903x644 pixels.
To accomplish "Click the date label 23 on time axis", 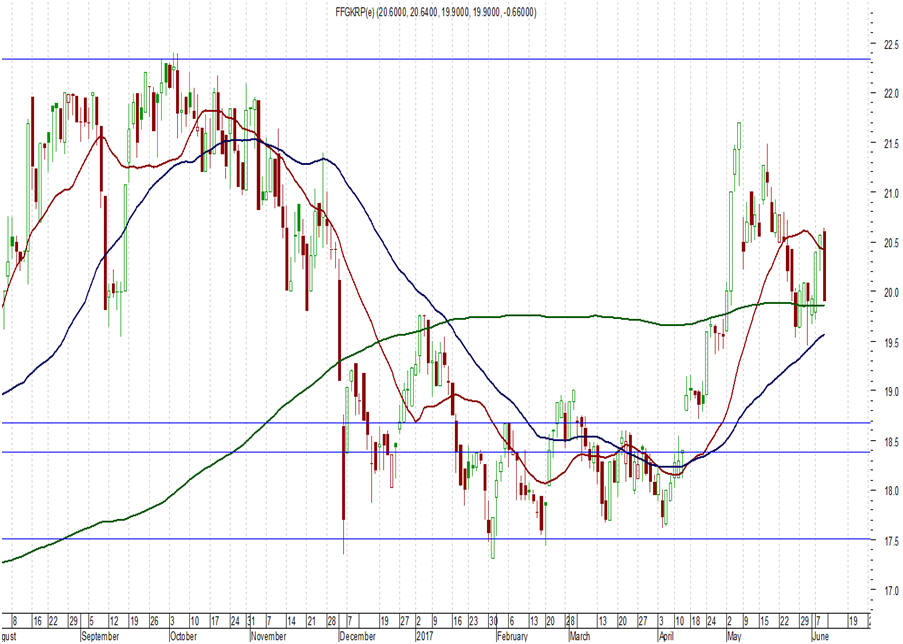I will pos(473,622).
